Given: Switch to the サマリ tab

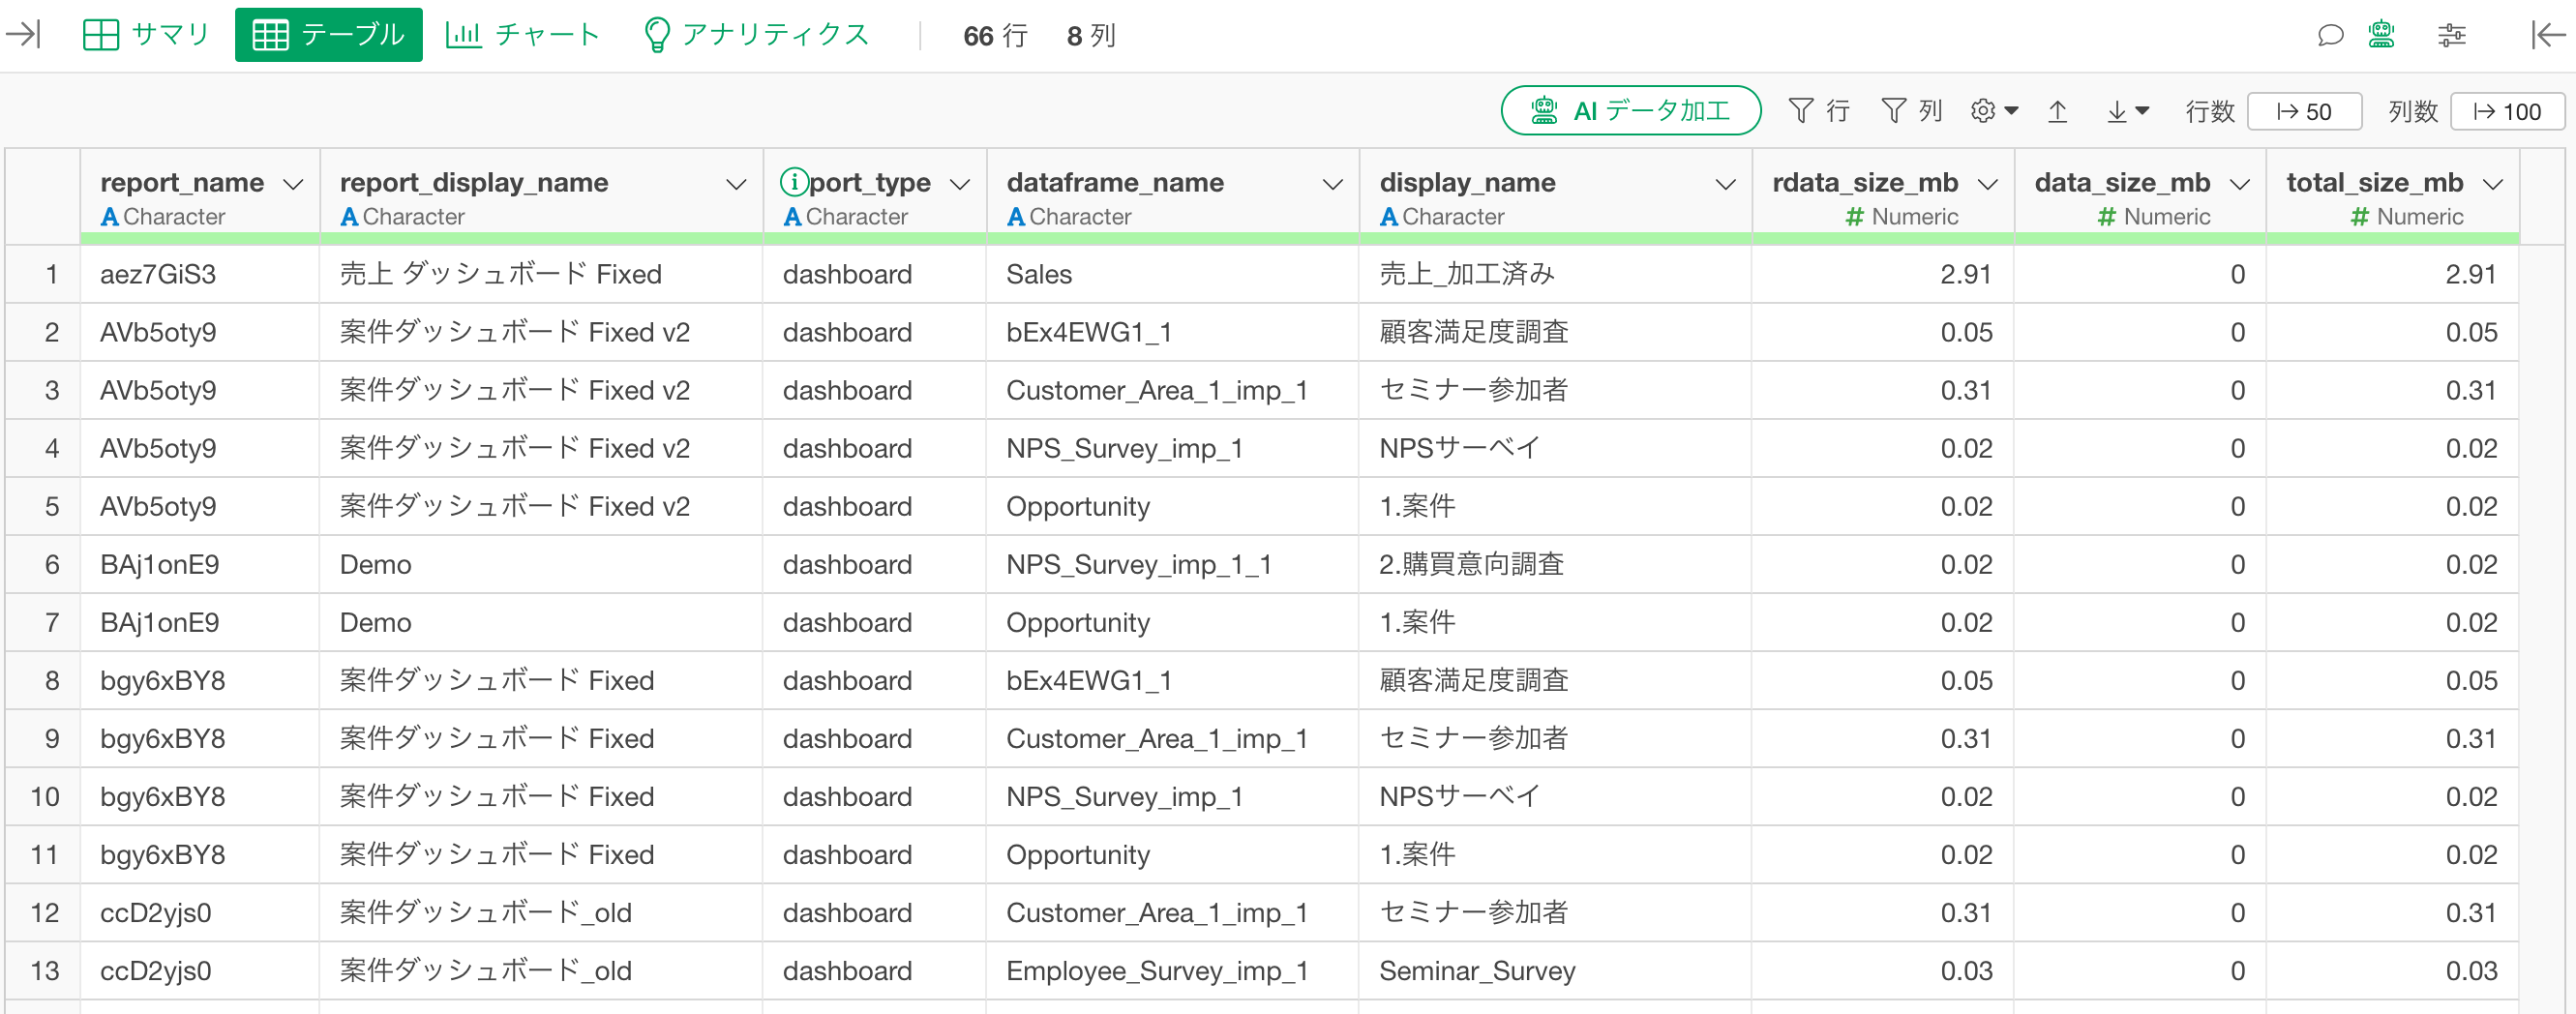Looking at the screenshot, I should pos(146,35).
